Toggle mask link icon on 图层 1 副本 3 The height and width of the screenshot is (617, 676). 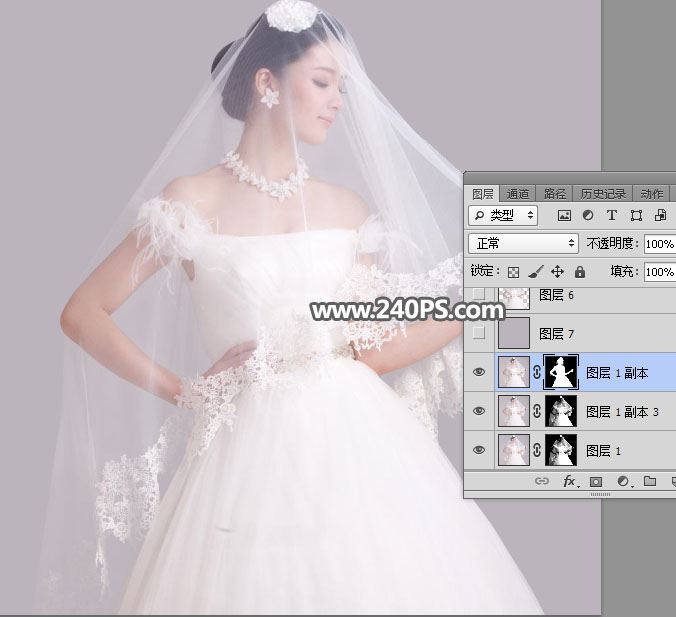[x=537, y=411]
